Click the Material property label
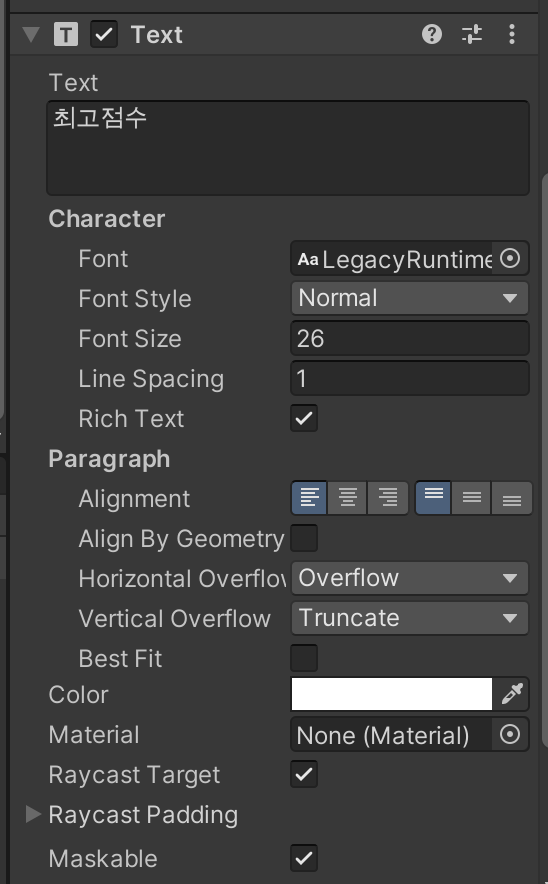548x884 pixels. [94, 735]
